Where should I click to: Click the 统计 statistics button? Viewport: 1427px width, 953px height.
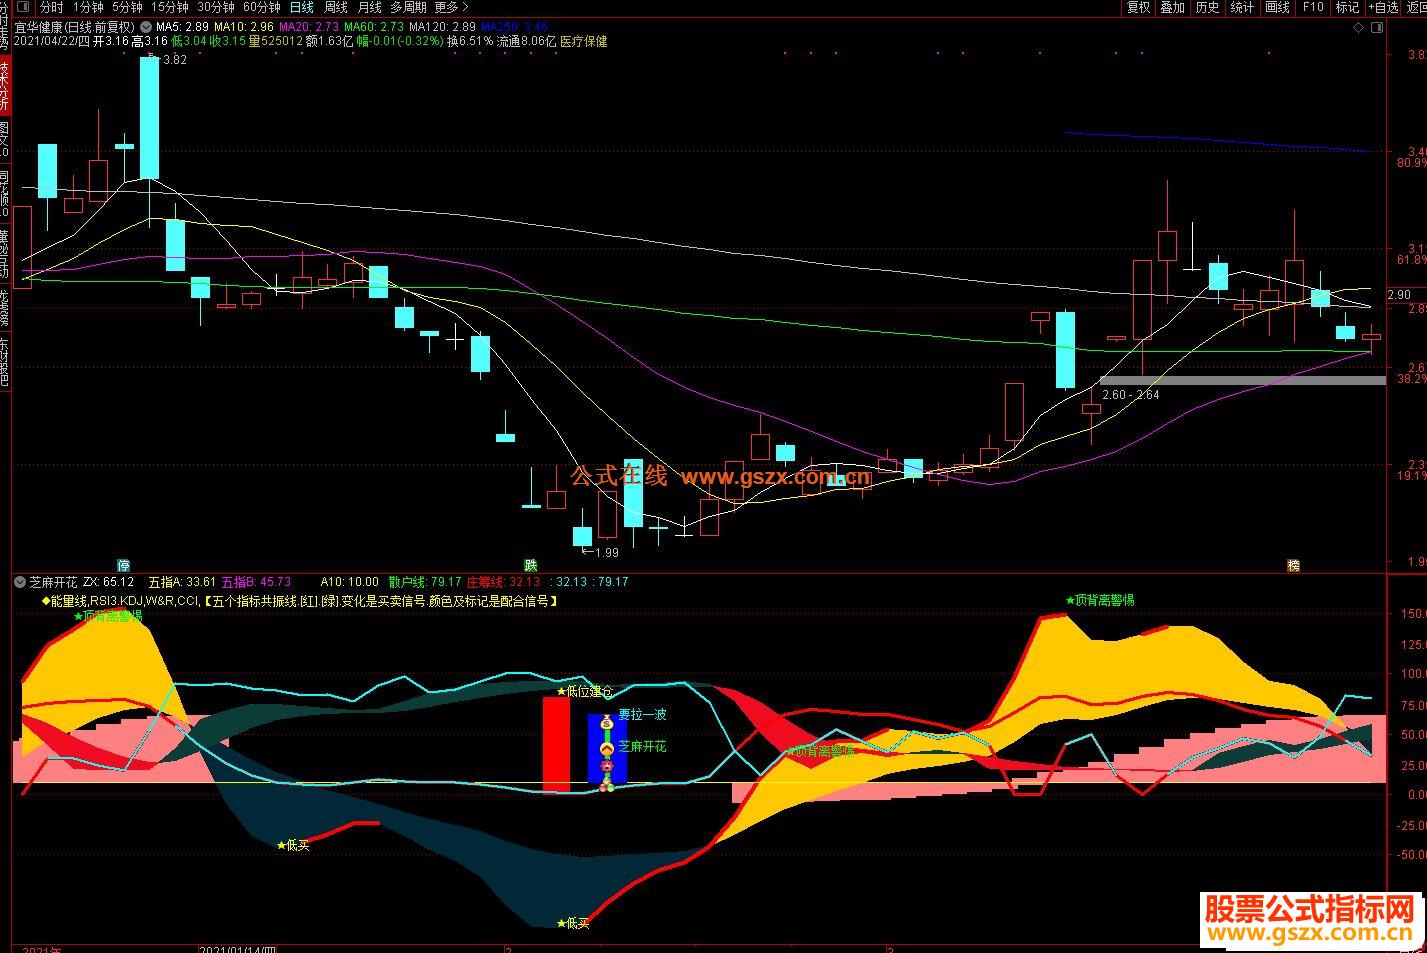tap(1242, 7)
